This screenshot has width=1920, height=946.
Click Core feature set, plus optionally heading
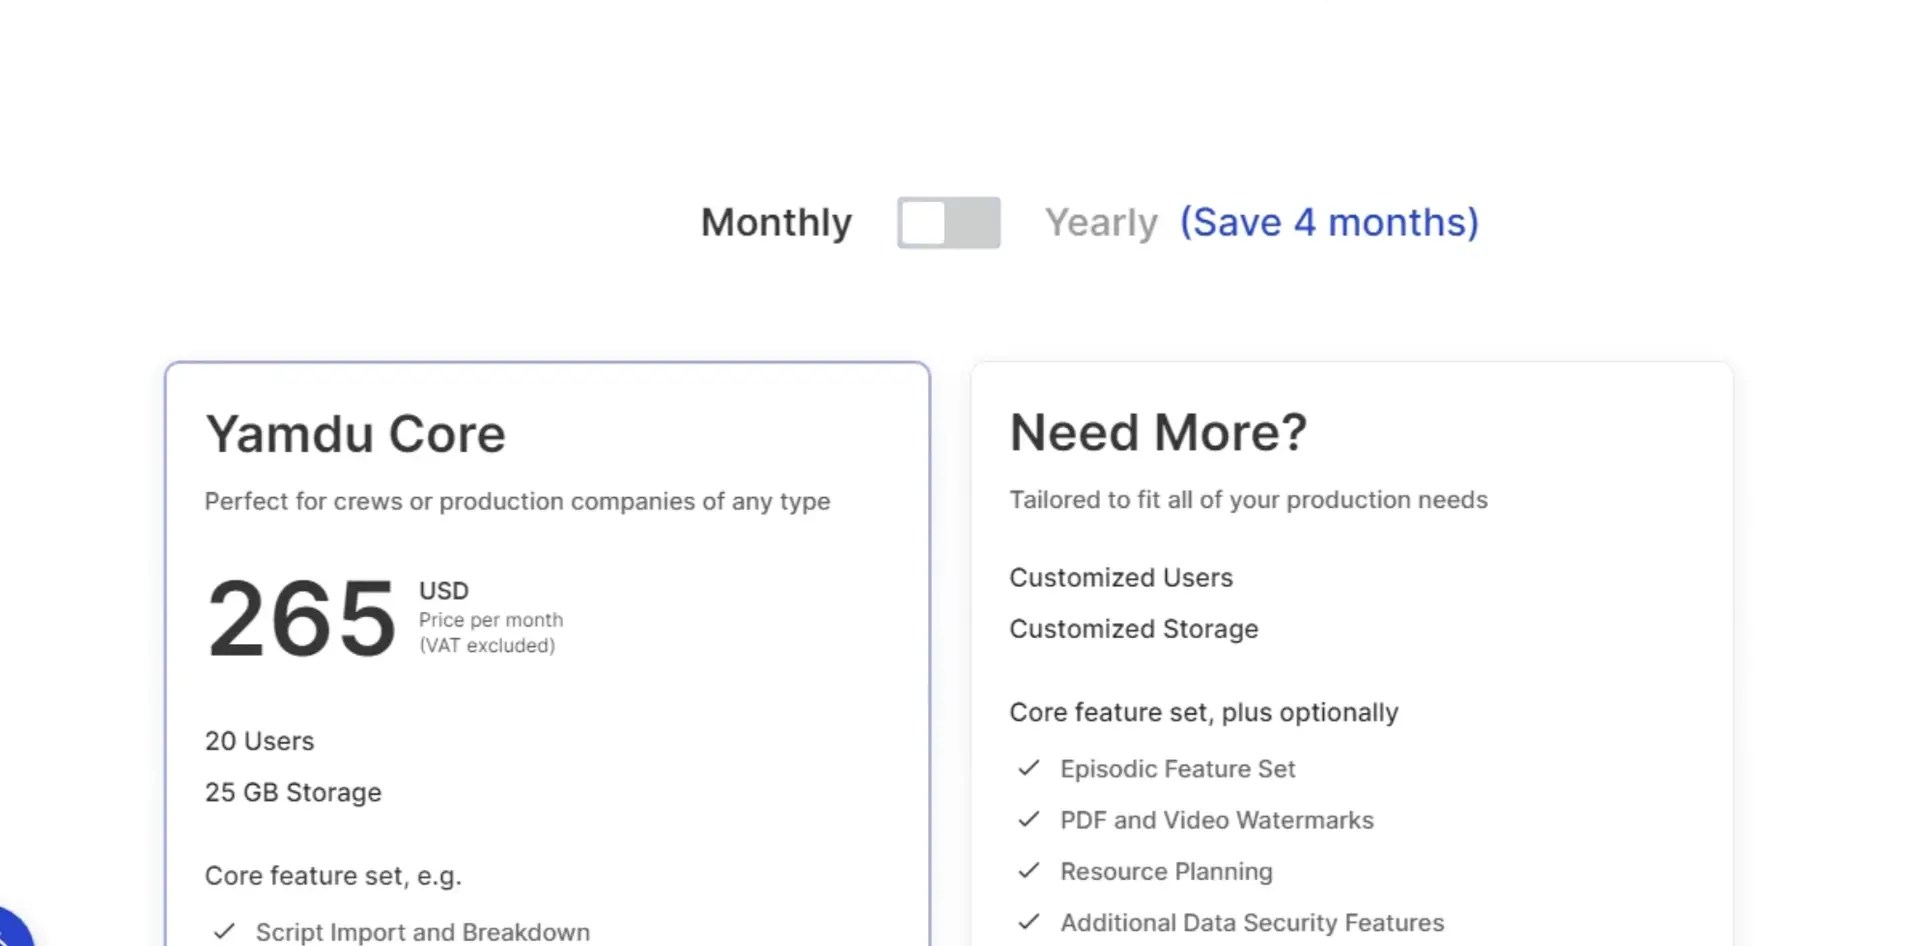click(1203, 712)
